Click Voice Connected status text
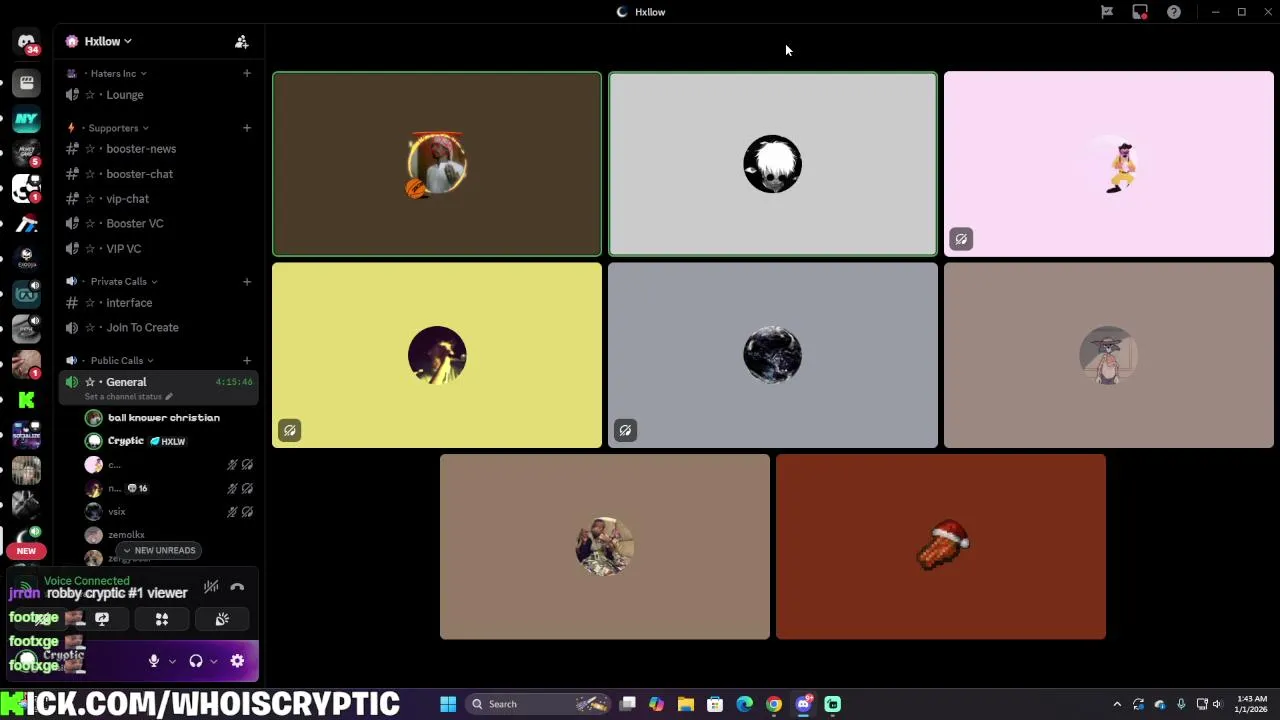The width and height of the screenshot is (1280, 720). (86, 581)
